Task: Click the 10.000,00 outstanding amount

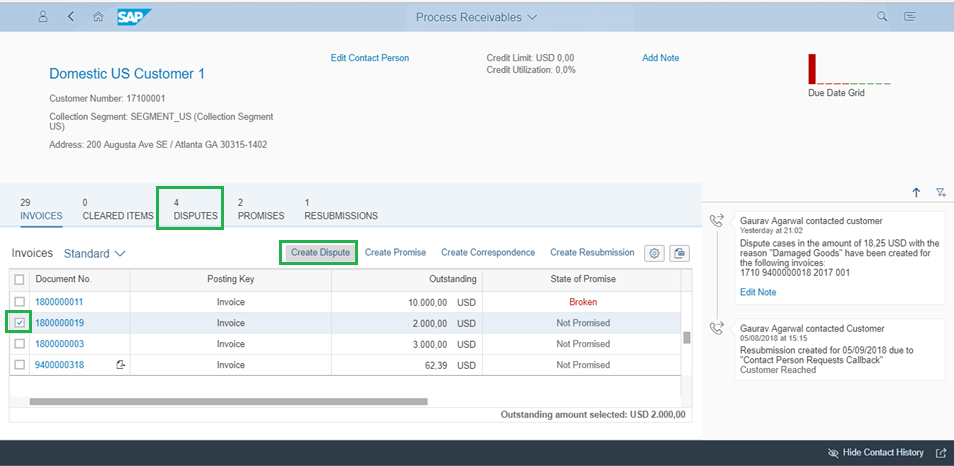Action: point(428,302)
